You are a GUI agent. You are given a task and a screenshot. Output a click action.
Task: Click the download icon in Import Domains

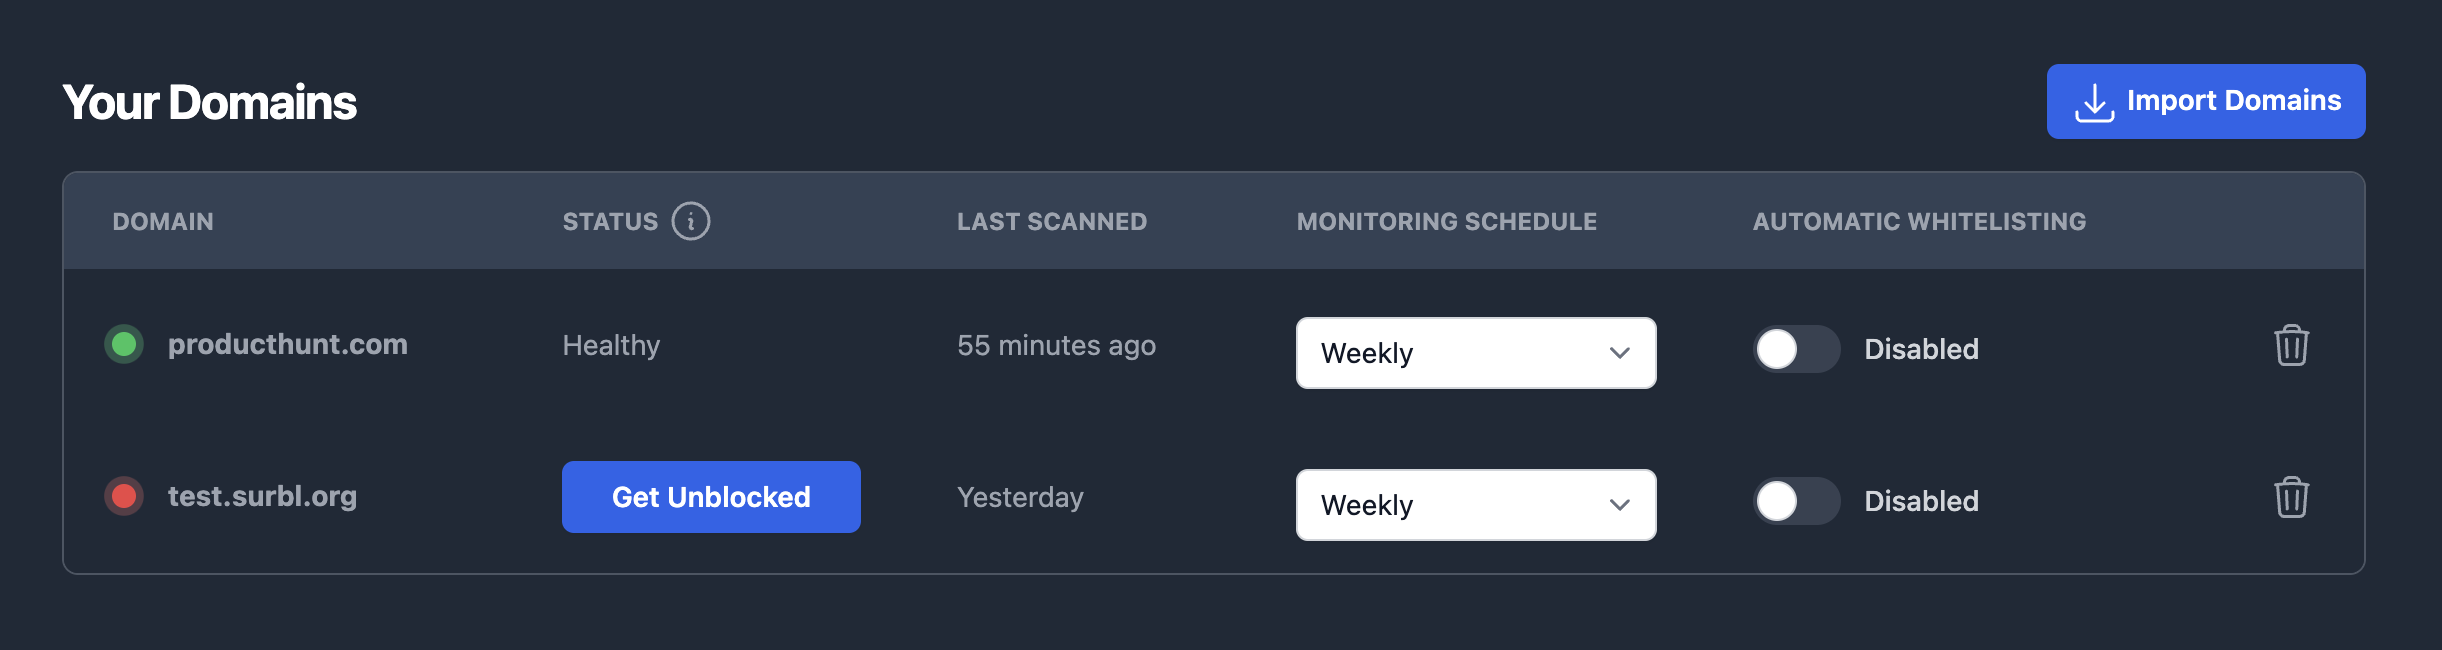pos(2094,102)
